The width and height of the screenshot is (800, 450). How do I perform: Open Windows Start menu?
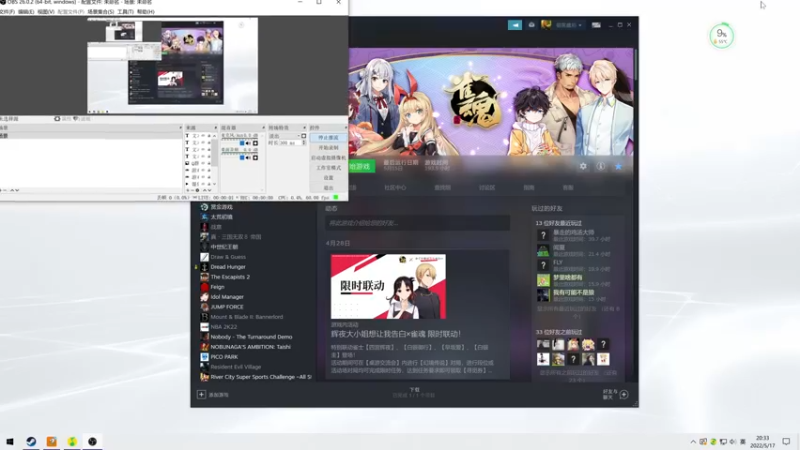pos(10,441)
